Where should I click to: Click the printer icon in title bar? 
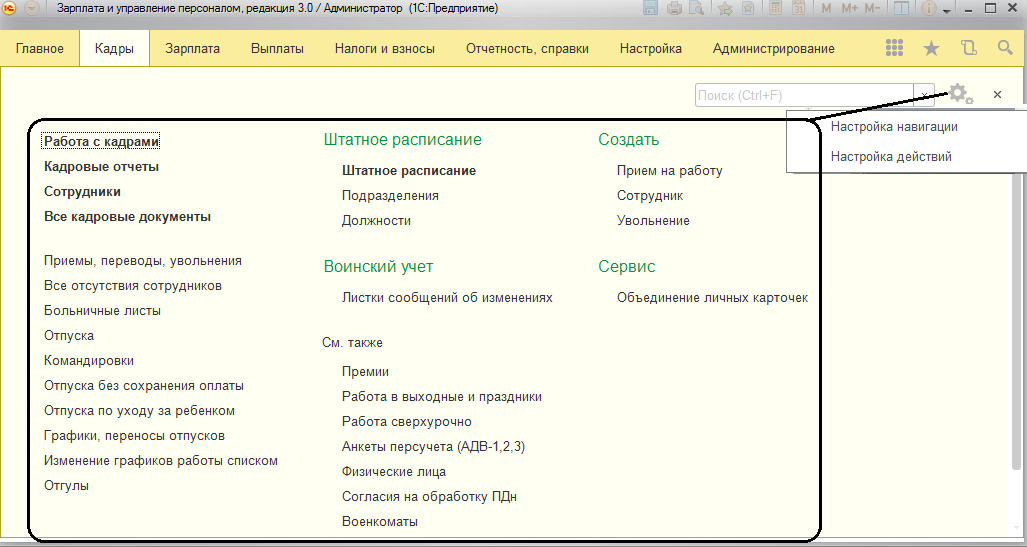pyautogui.click(x=674, y=9)
